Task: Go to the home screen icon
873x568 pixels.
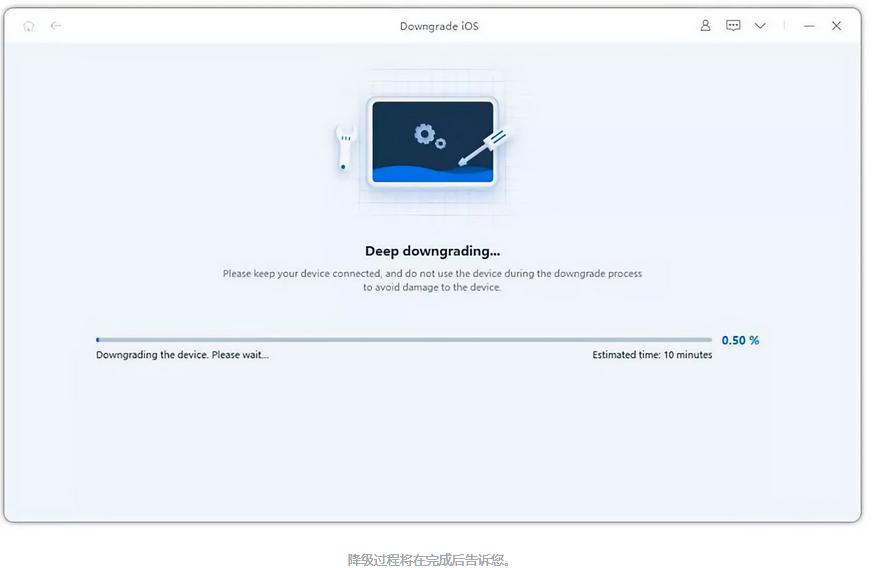Action: pyautogui.click(x=29, y=26)
